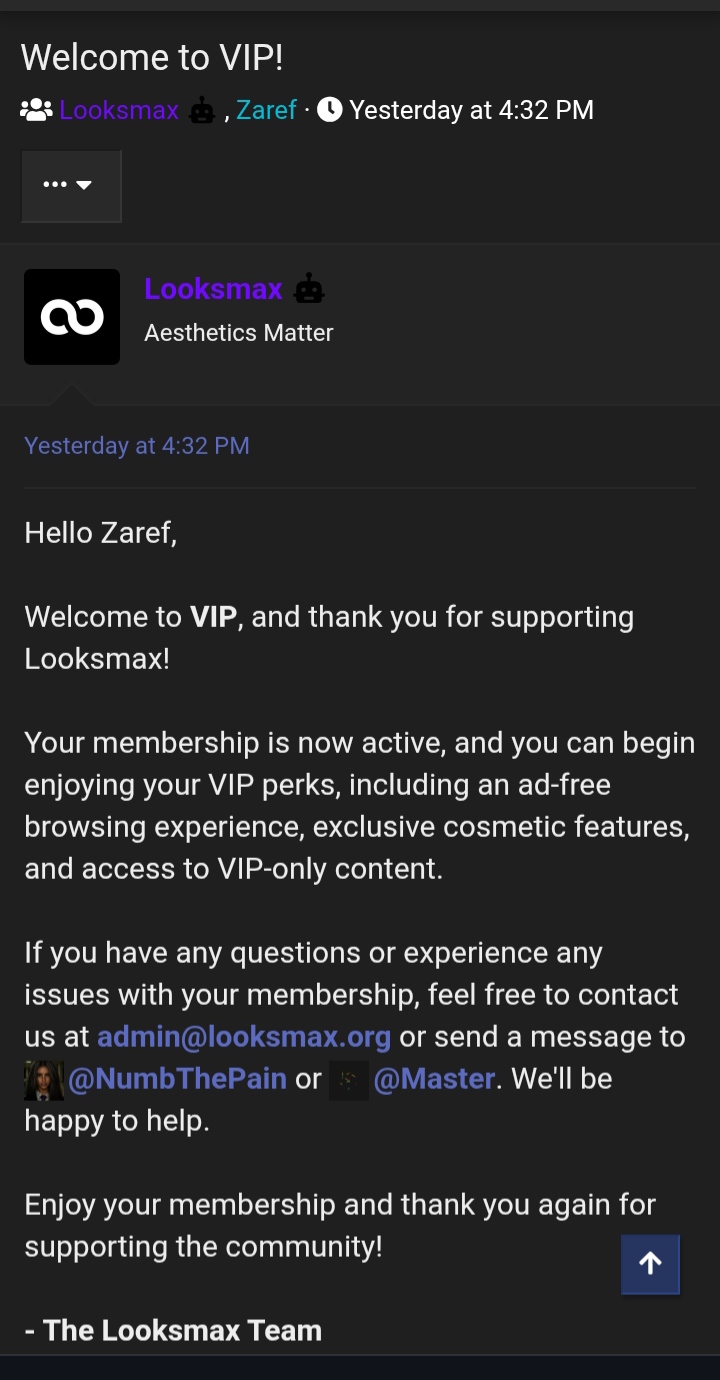Click the small avatar before @Master
This screenshot has width=720, height=1380.
click(349, 1081)
